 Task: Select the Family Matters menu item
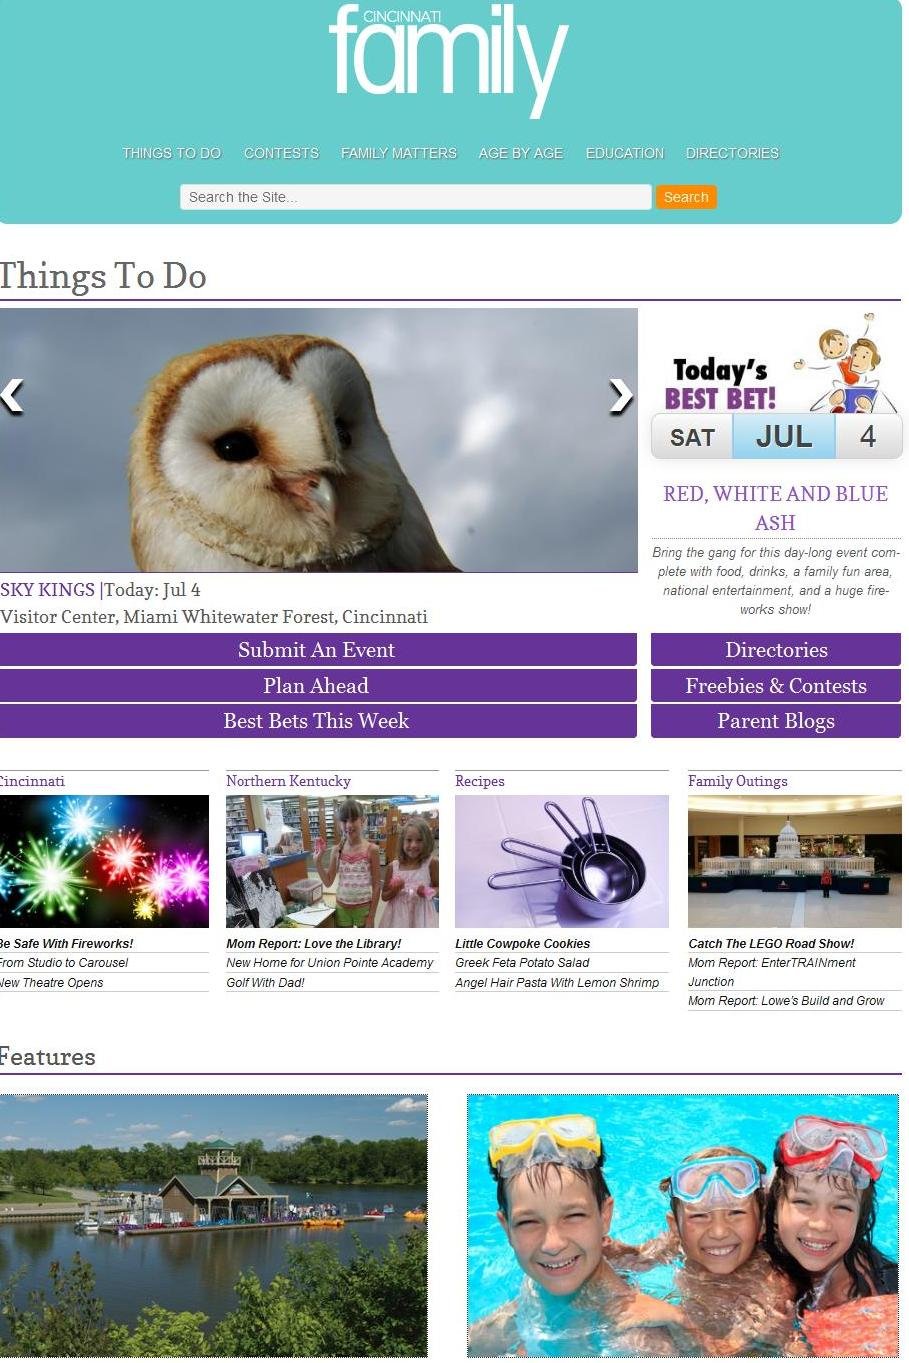click(x=398, y=153)
